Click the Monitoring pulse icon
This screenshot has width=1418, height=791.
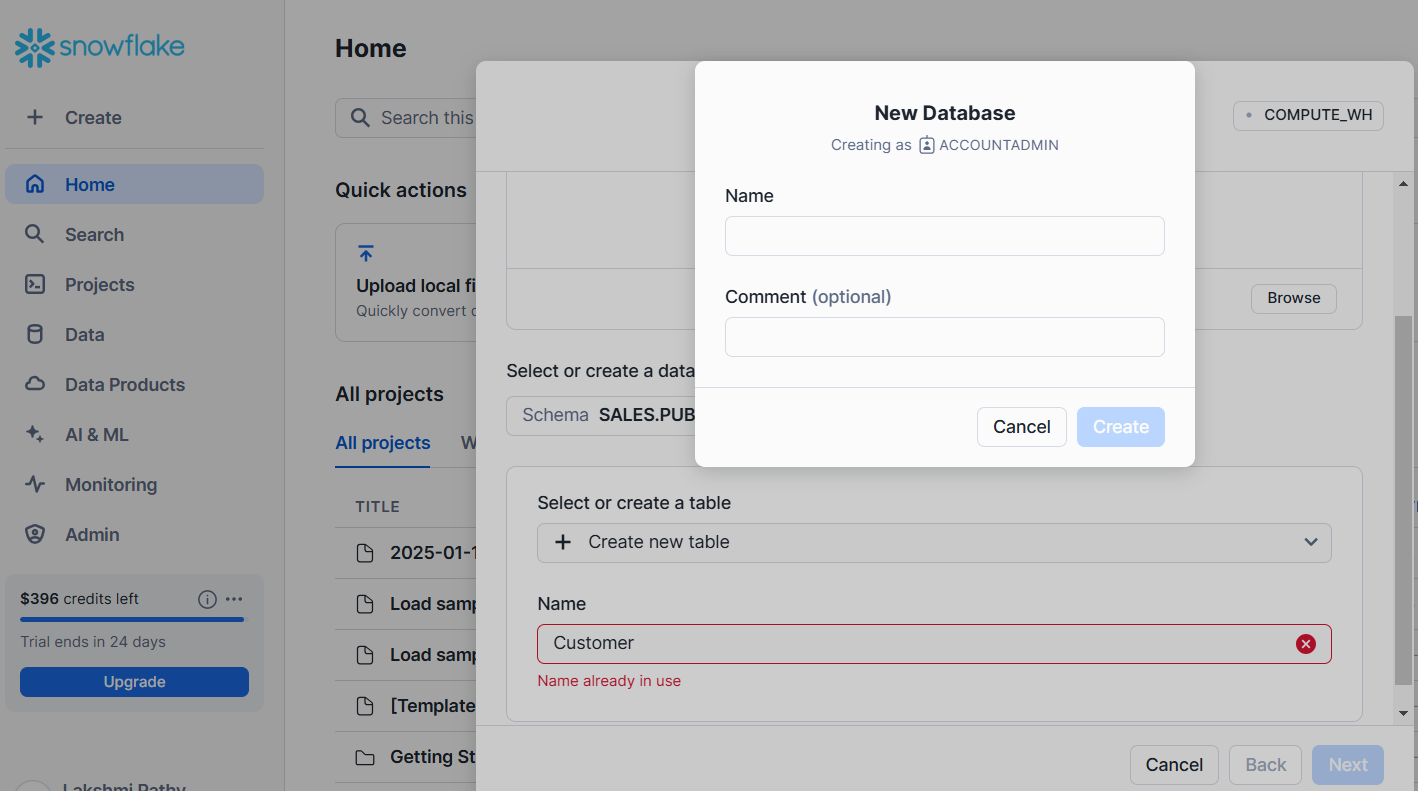(x=35, y=484)
